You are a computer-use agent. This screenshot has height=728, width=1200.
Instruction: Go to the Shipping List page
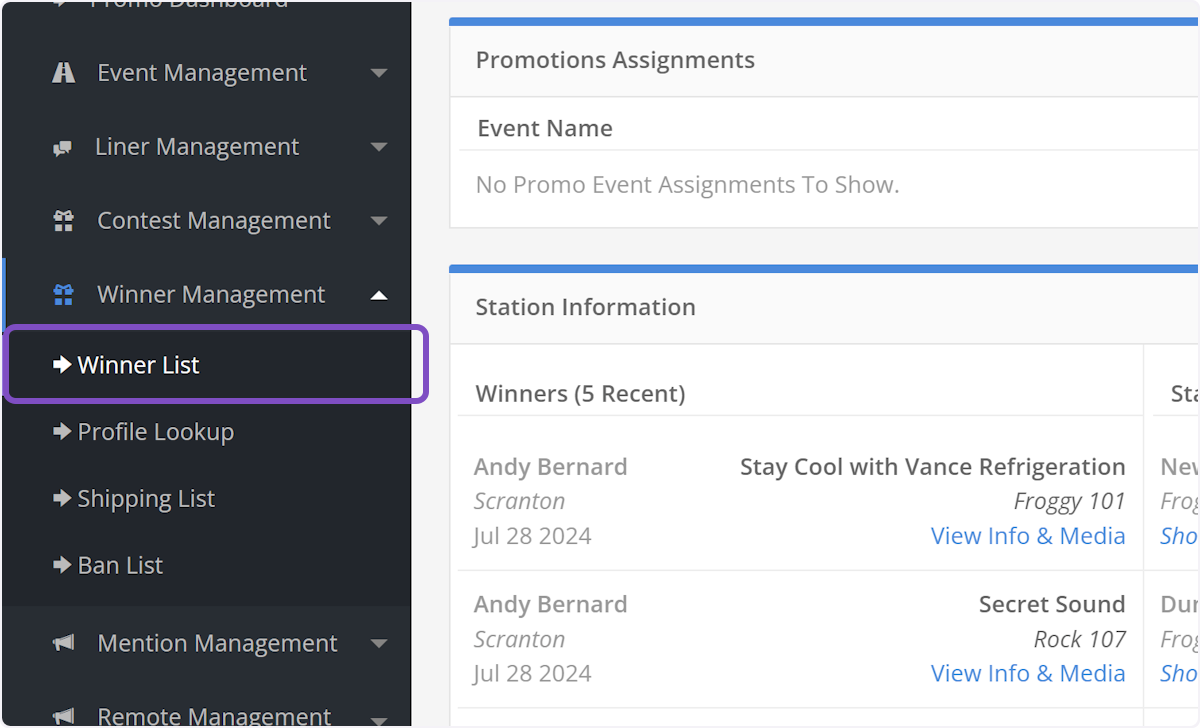point(146,499)
